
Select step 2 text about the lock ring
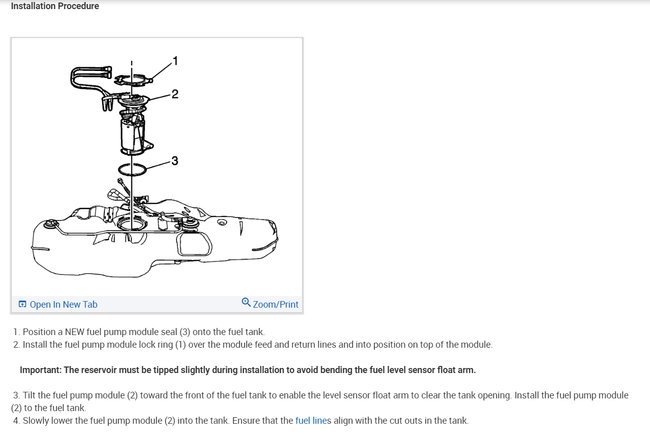253,345
